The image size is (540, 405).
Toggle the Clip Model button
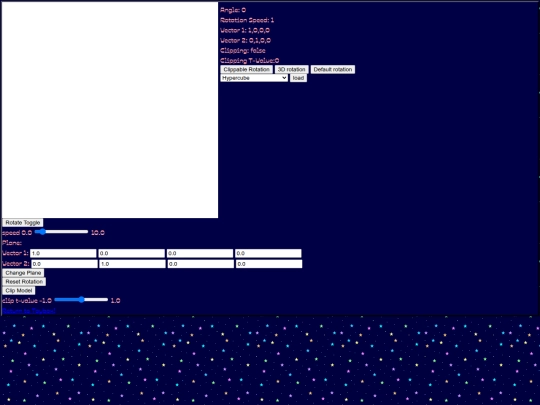pyautogui.click(x=19, y=291)
